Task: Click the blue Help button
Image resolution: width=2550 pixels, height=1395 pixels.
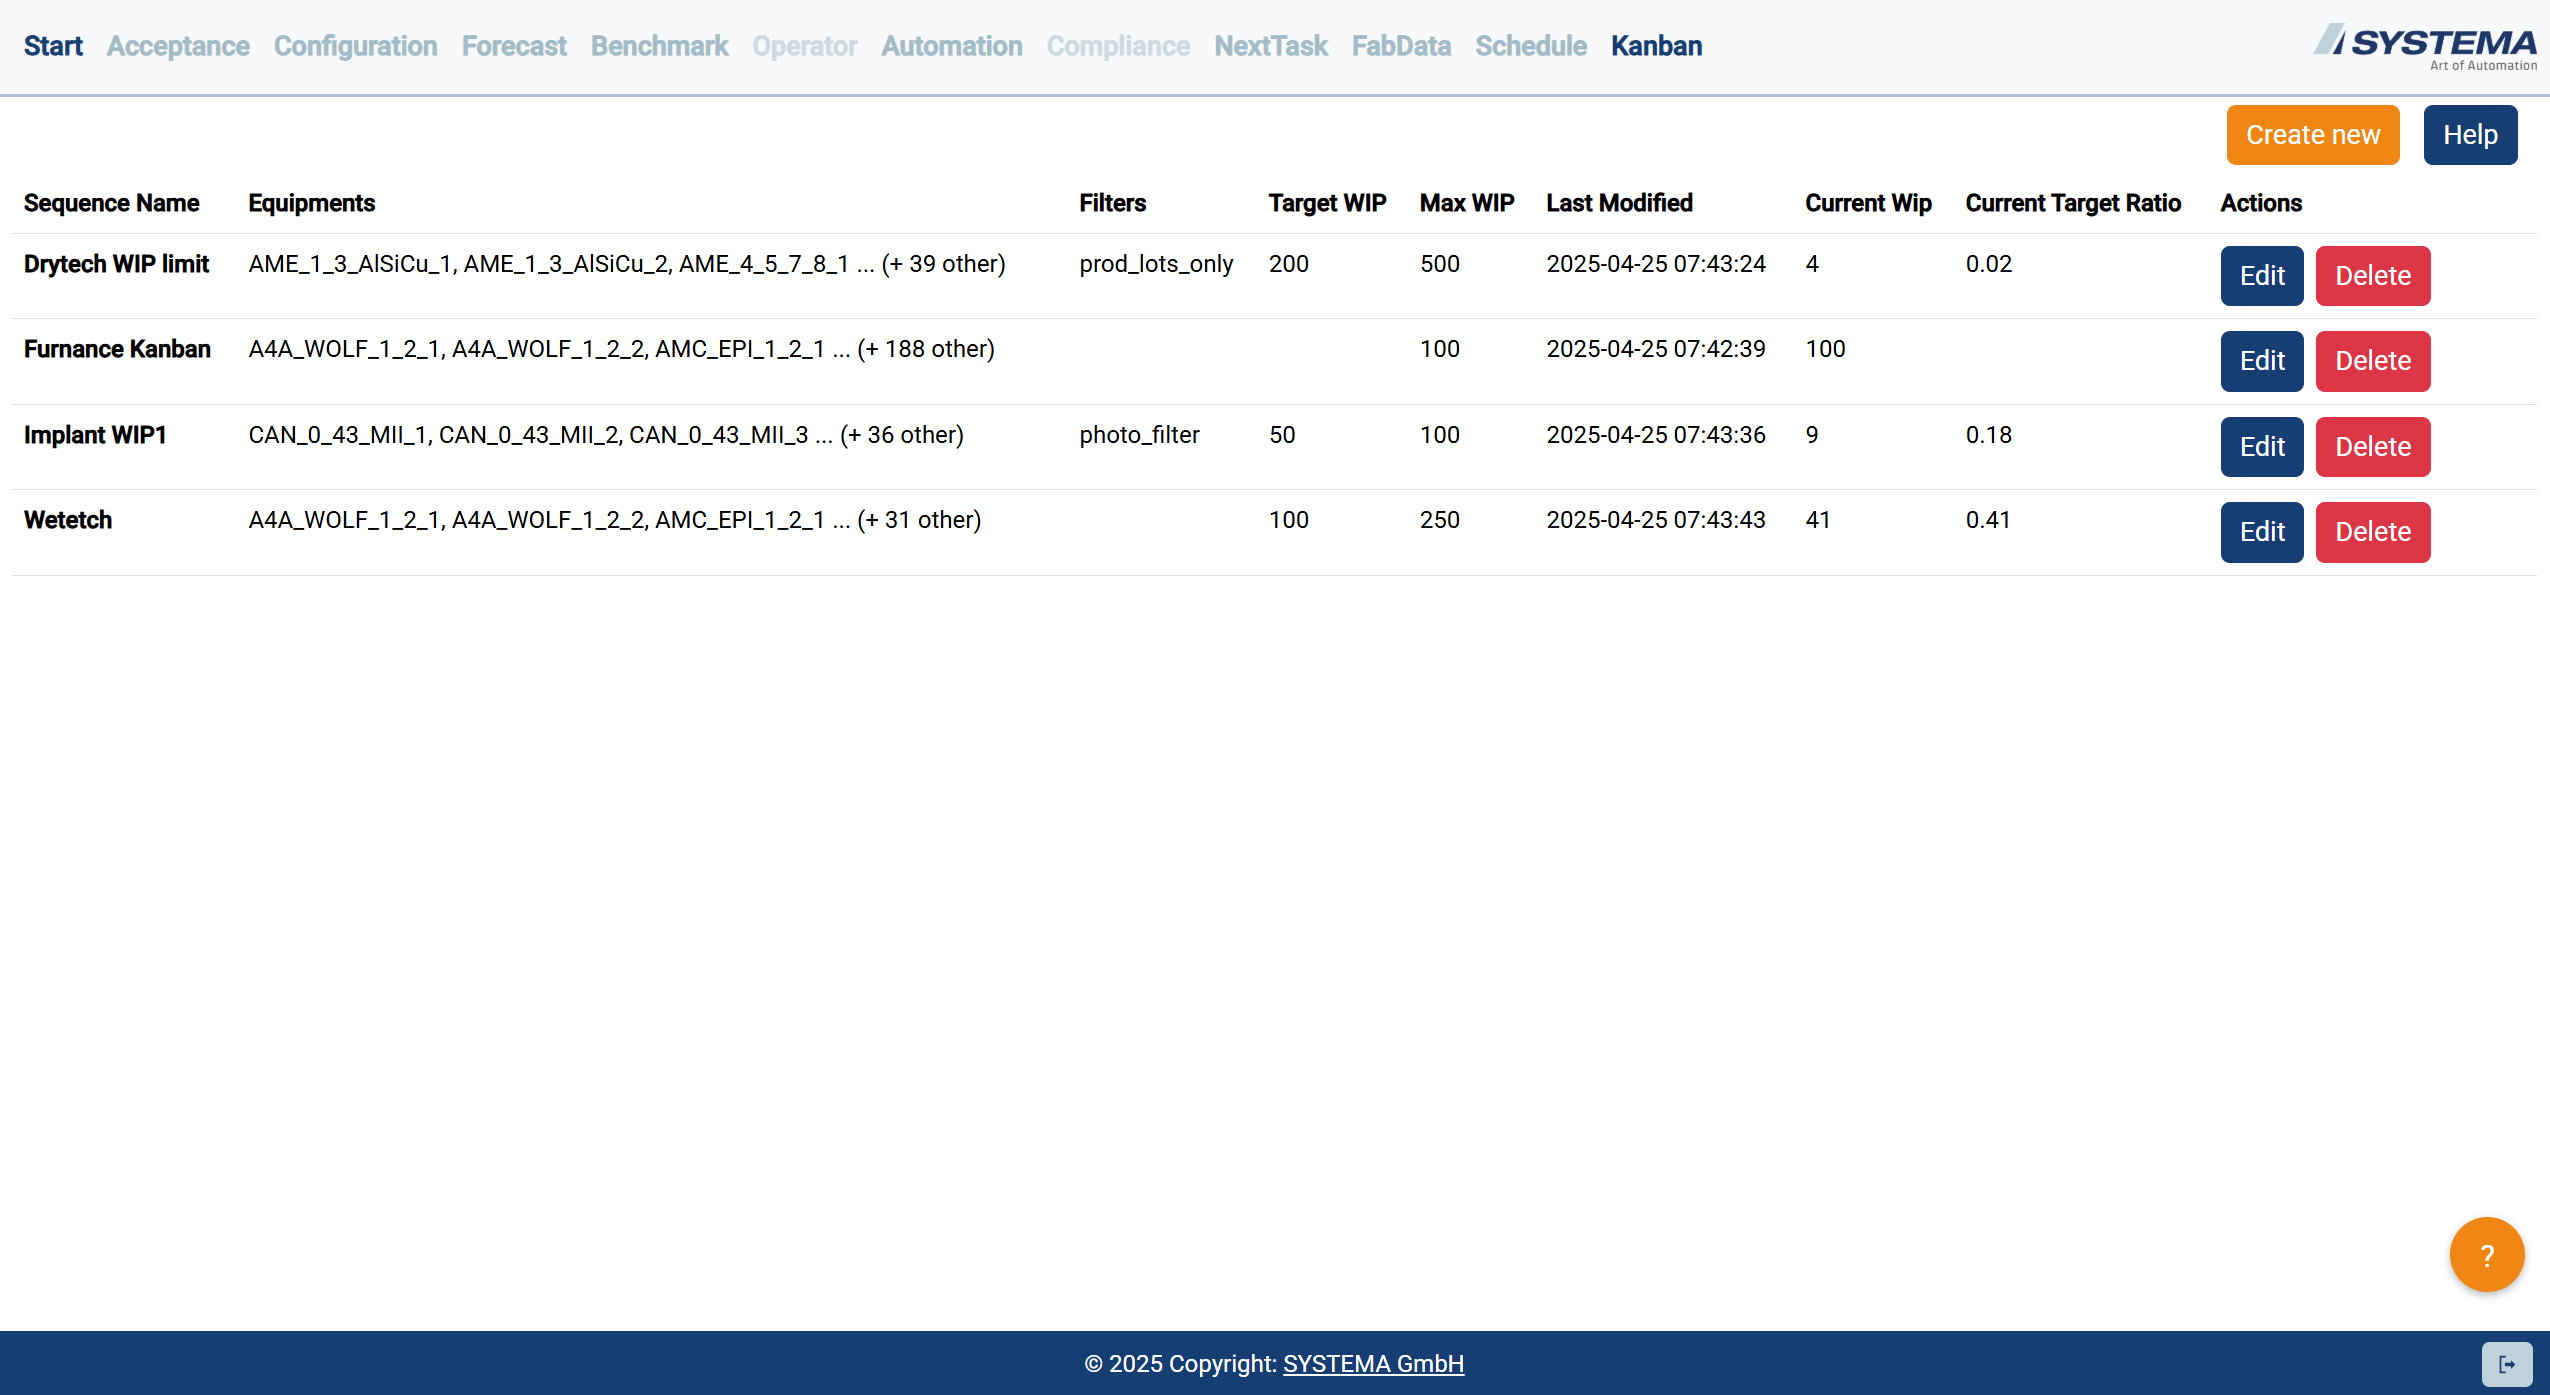Action: tap(2470, 135)
